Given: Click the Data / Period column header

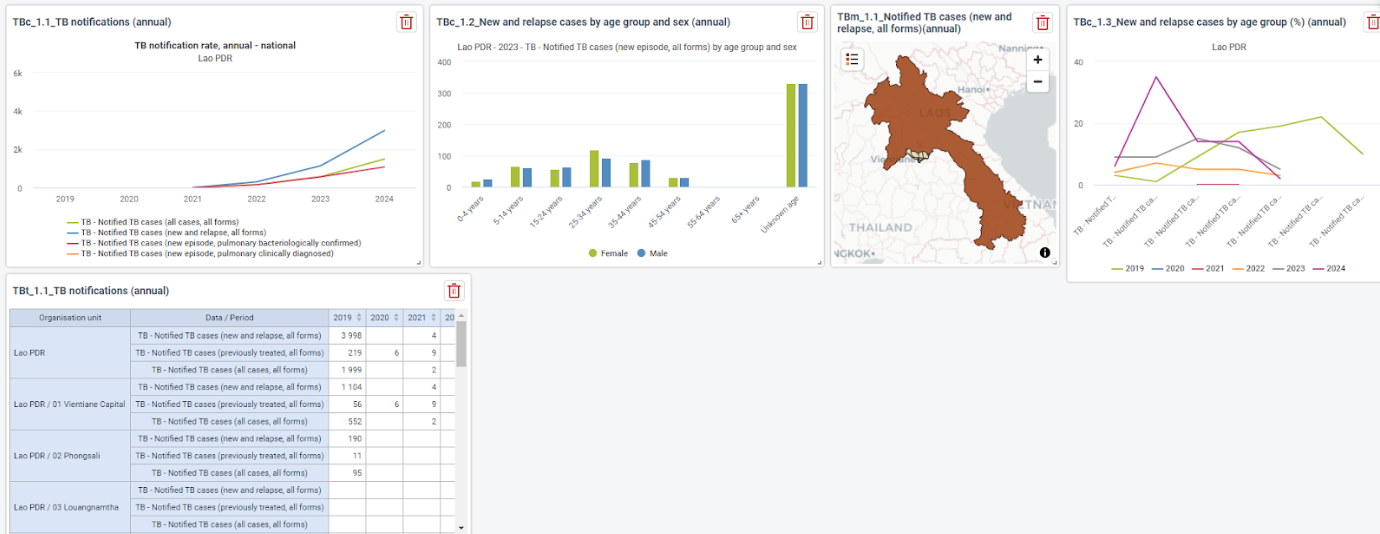Looking at the screenshot, I should tap(229, 318).
